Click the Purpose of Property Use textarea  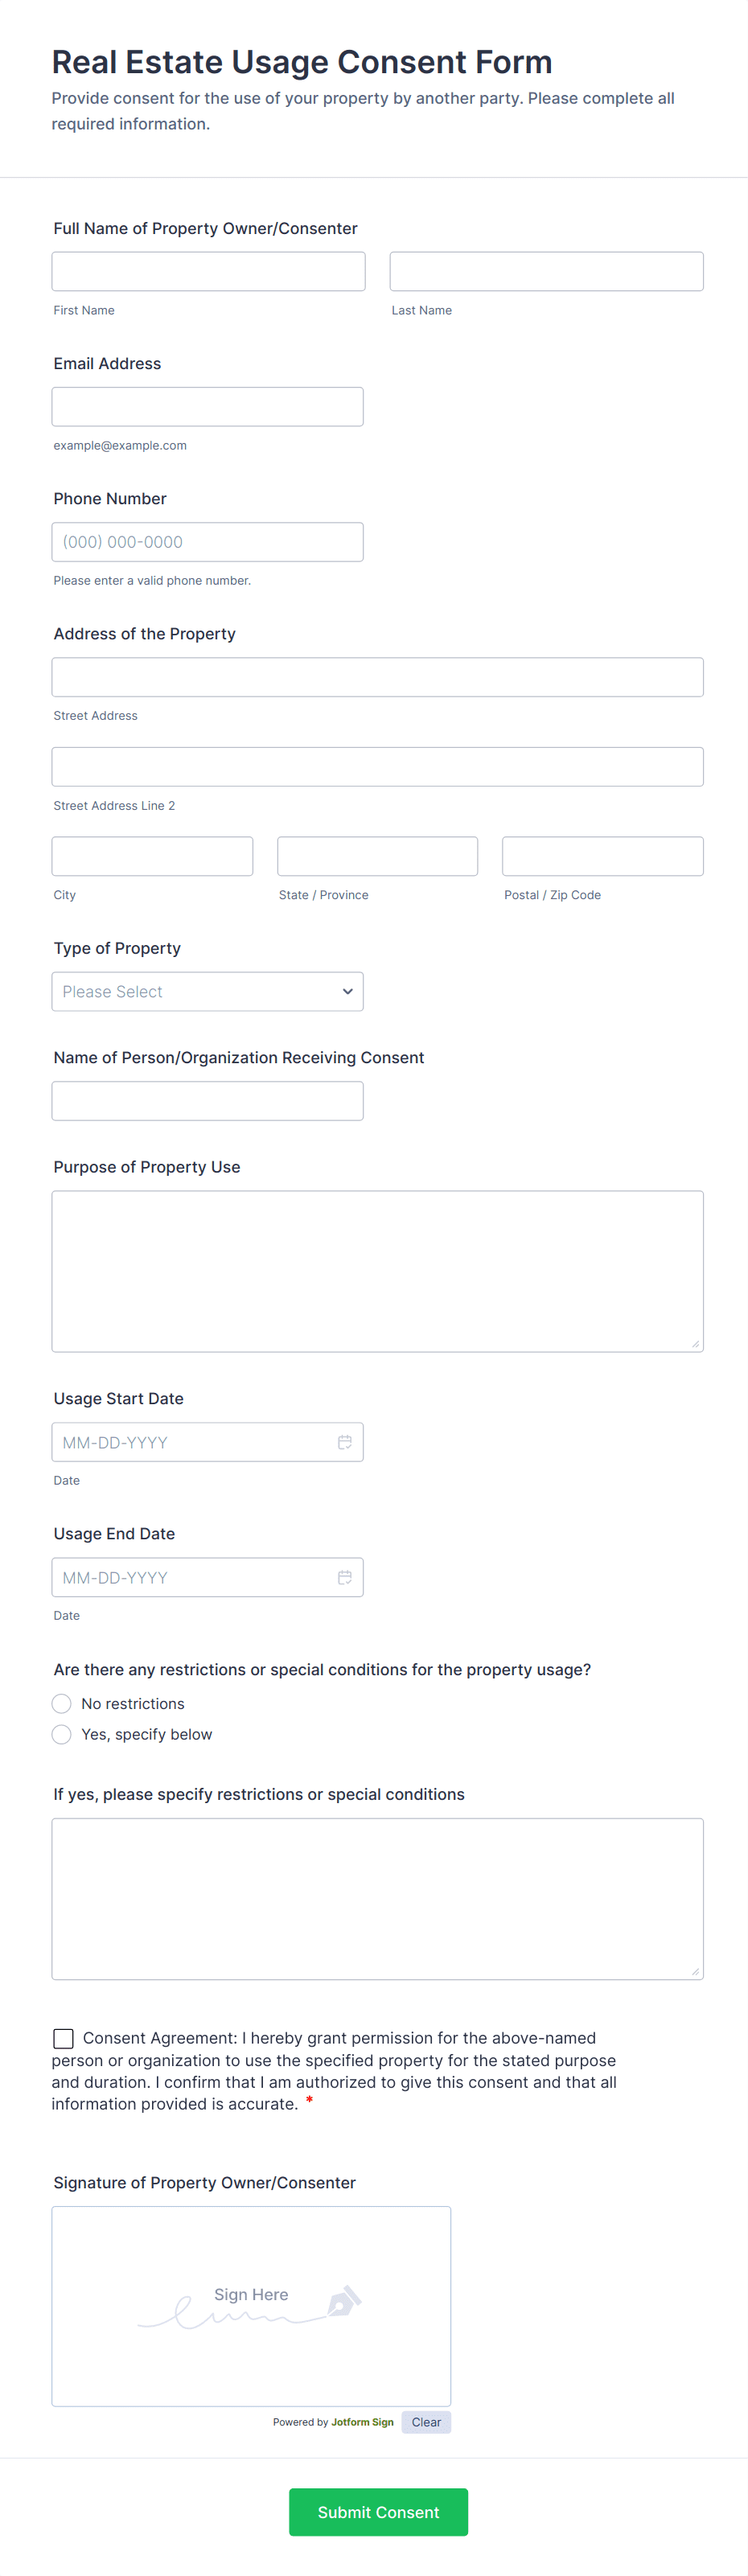pyautogui.click(x=377, y=1271)
